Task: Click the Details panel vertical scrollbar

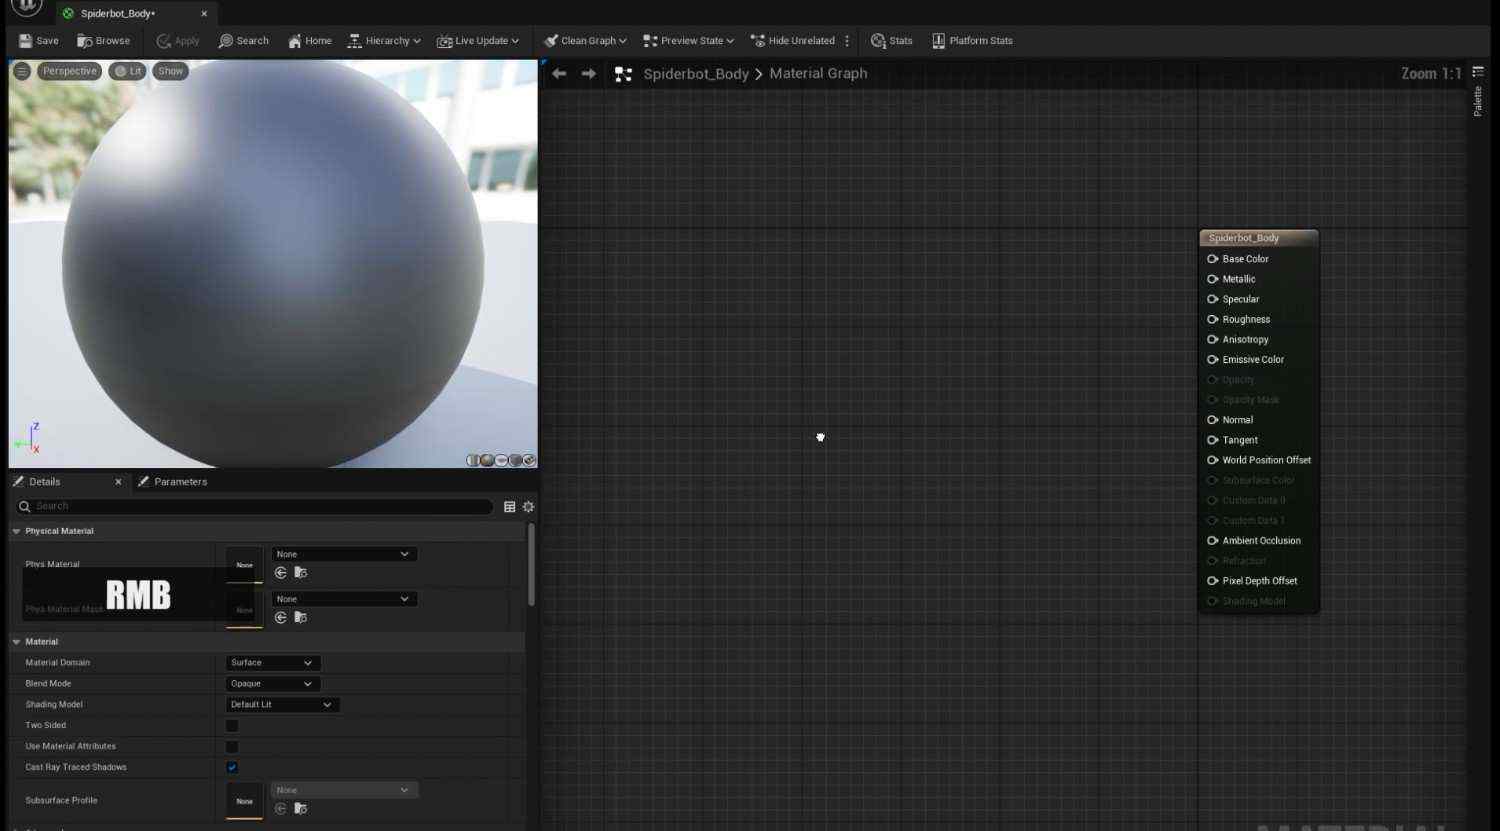Action: click(x=531, y=565)
